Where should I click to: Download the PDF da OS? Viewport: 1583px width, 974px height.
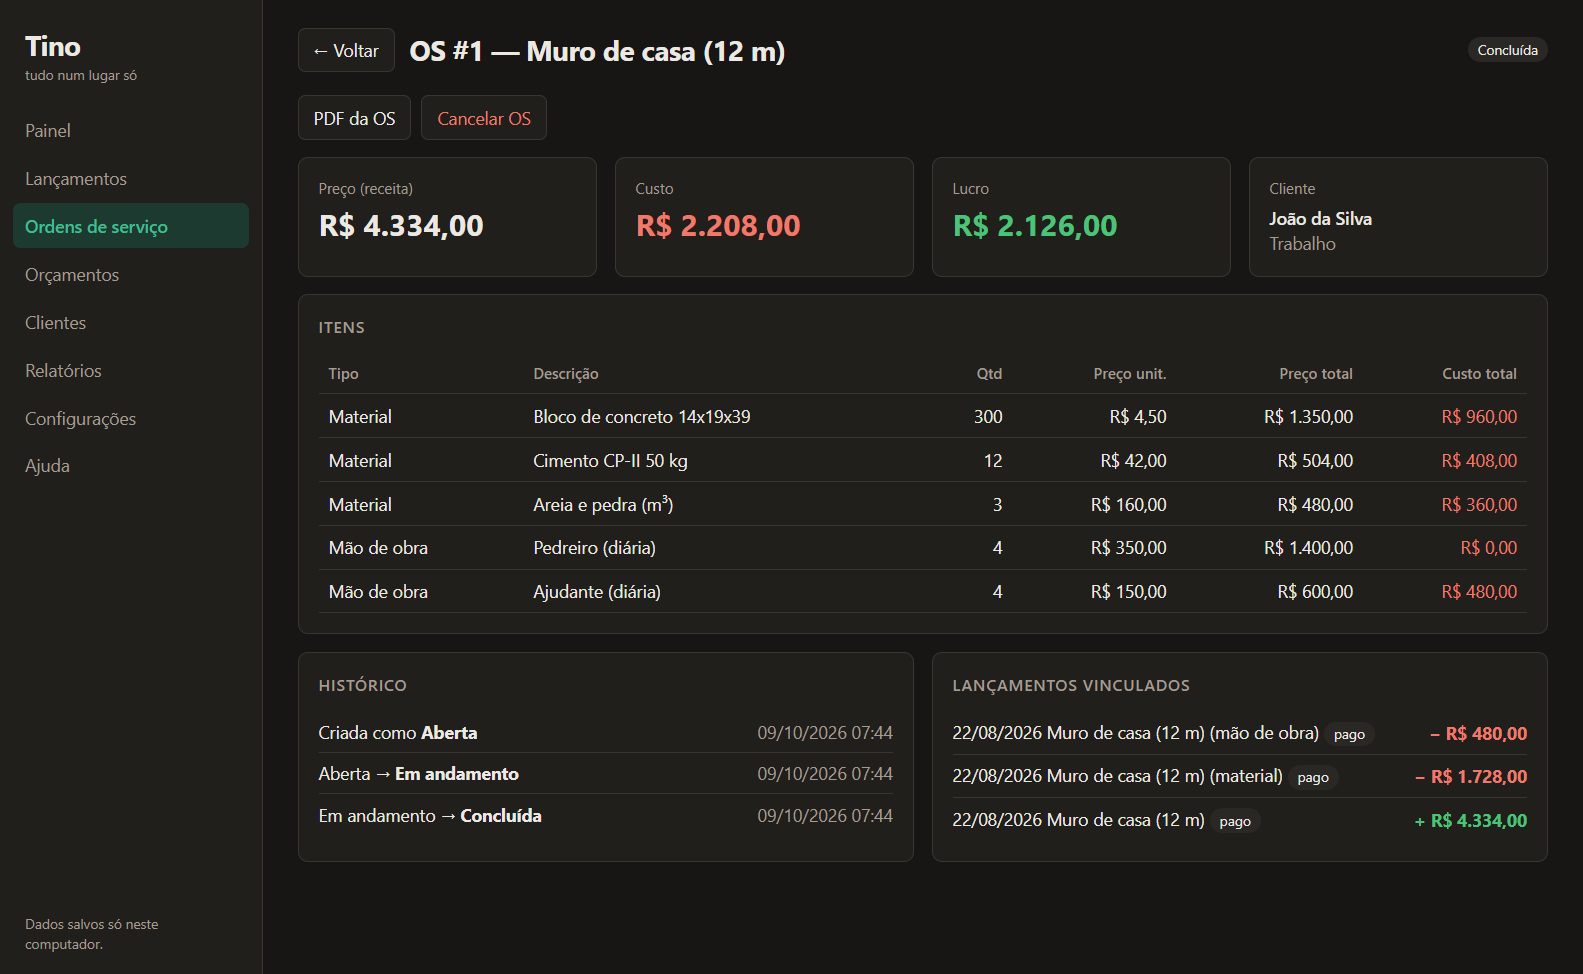click(354, 118)
